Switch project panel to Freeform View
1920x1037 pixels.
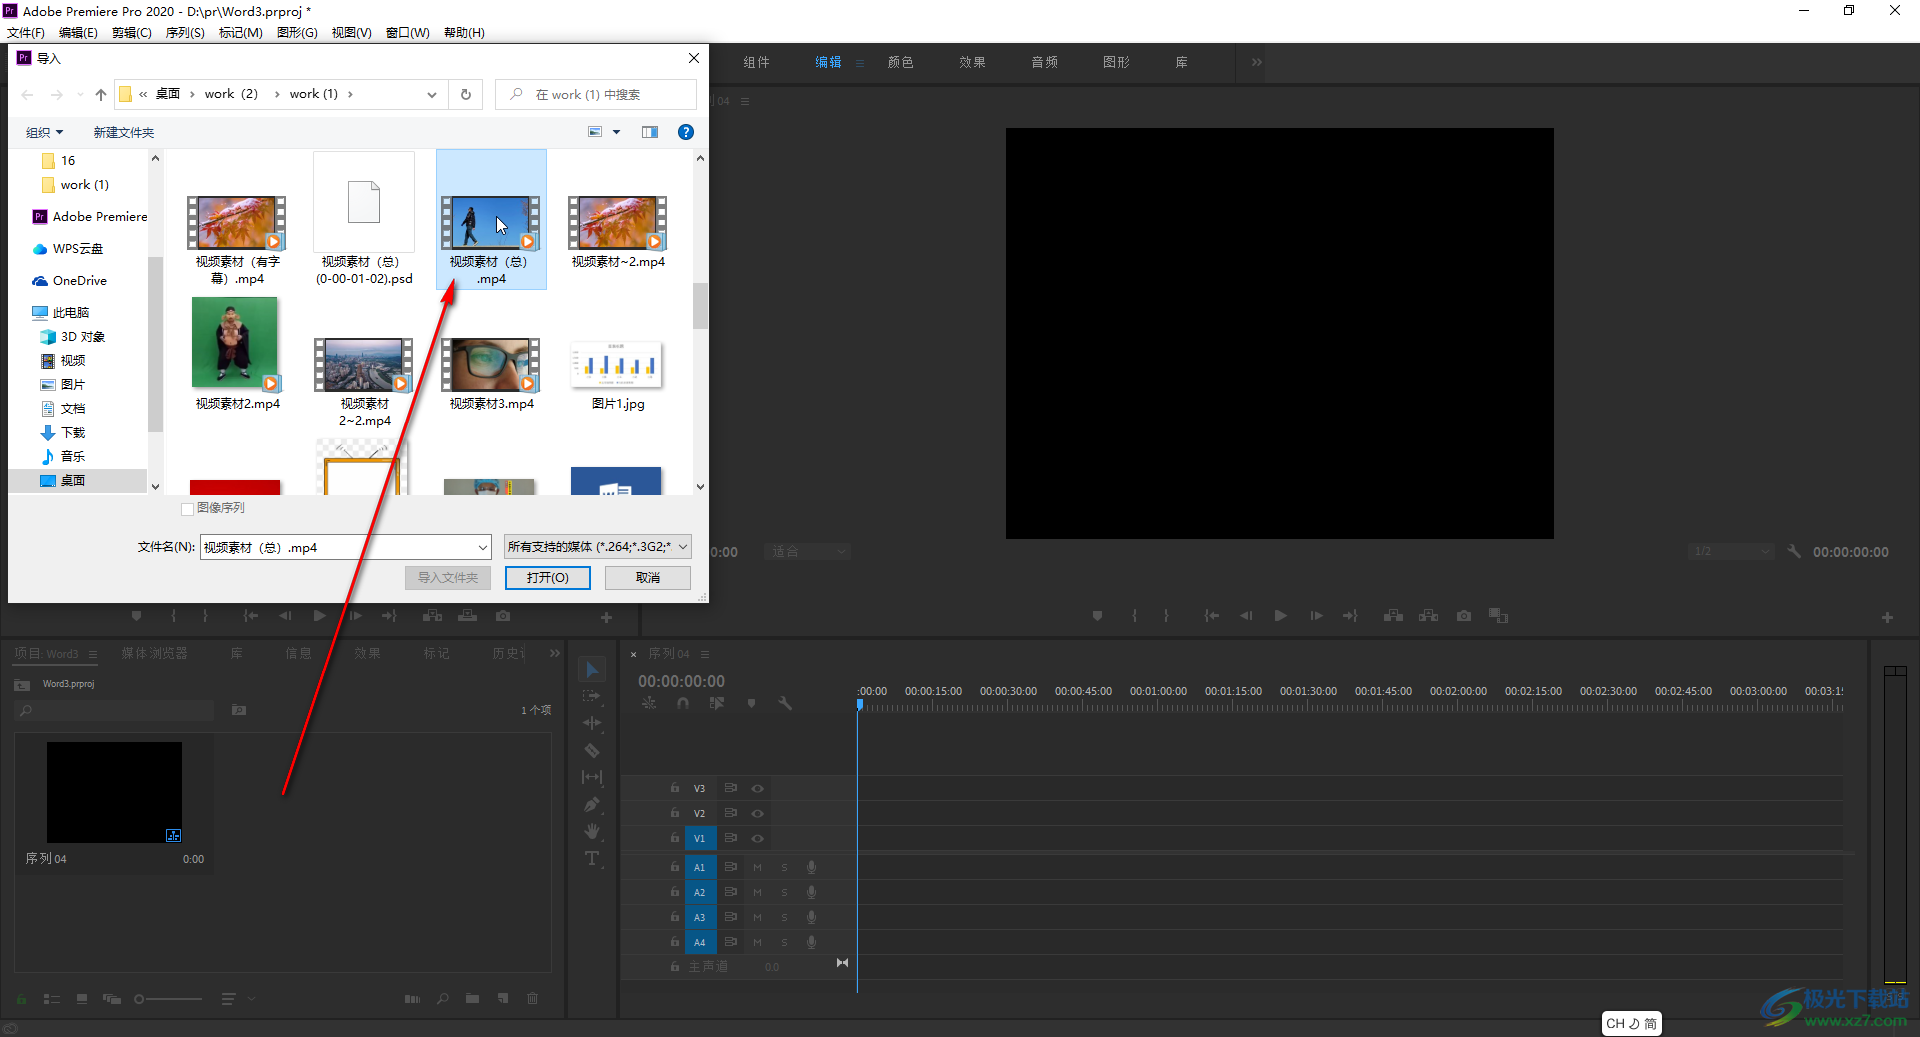(112, 998)
